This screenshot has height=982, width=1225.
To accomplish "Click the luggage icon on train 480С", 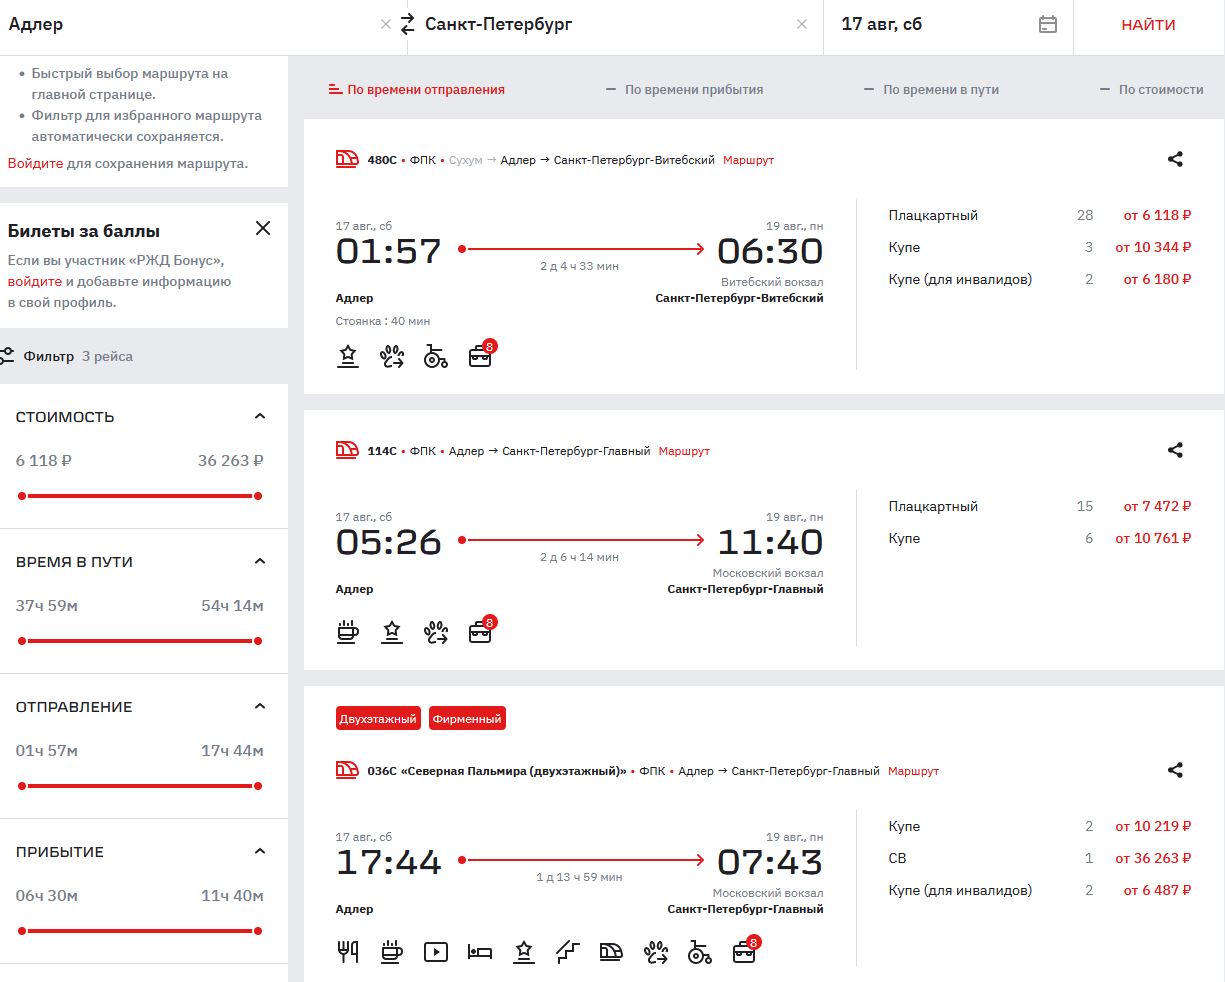I will (x=480, y=356).
